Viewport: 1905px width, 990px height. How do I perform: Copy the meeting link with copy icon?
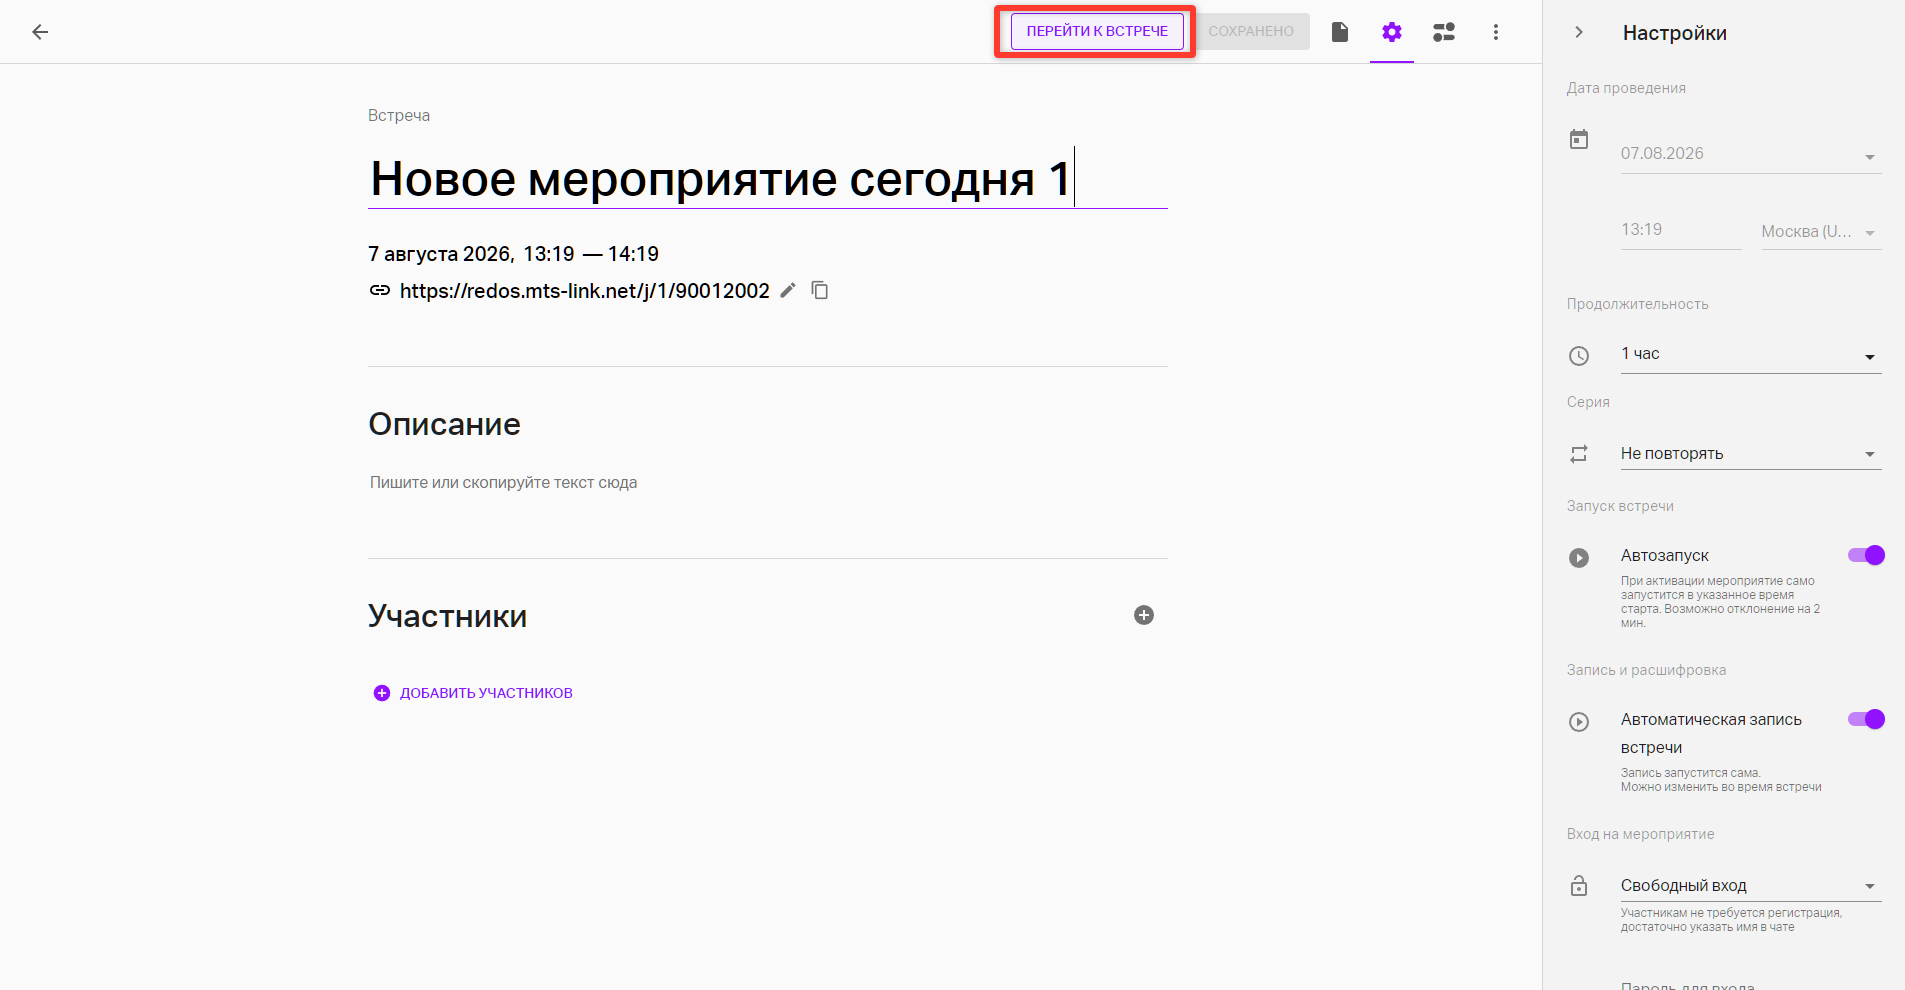click(820, 290)
